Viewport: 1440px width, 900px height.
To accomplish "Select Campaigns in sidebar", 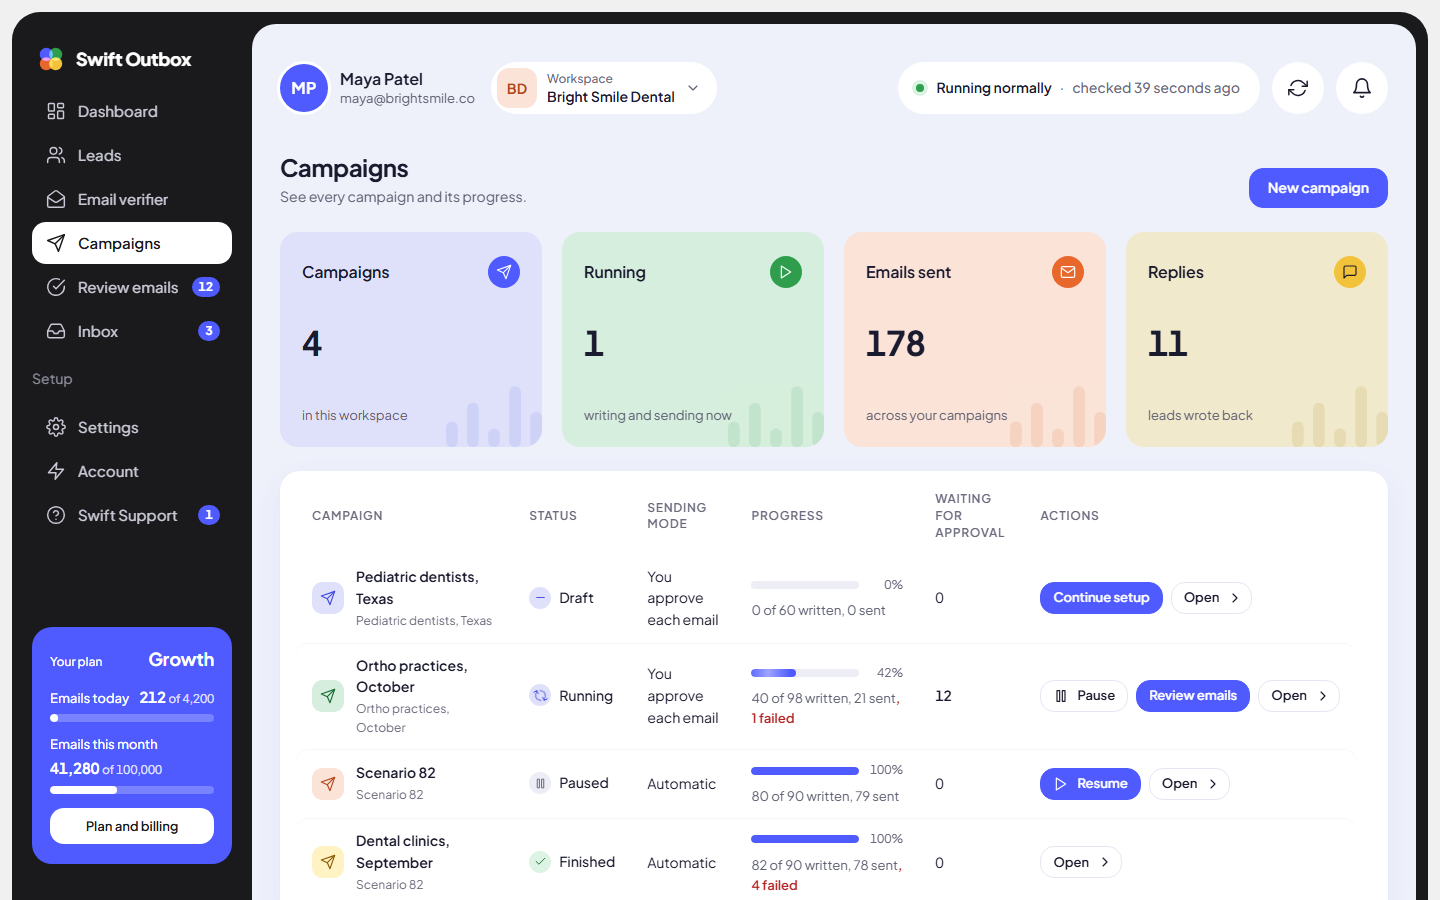I will tap(132, 243).
